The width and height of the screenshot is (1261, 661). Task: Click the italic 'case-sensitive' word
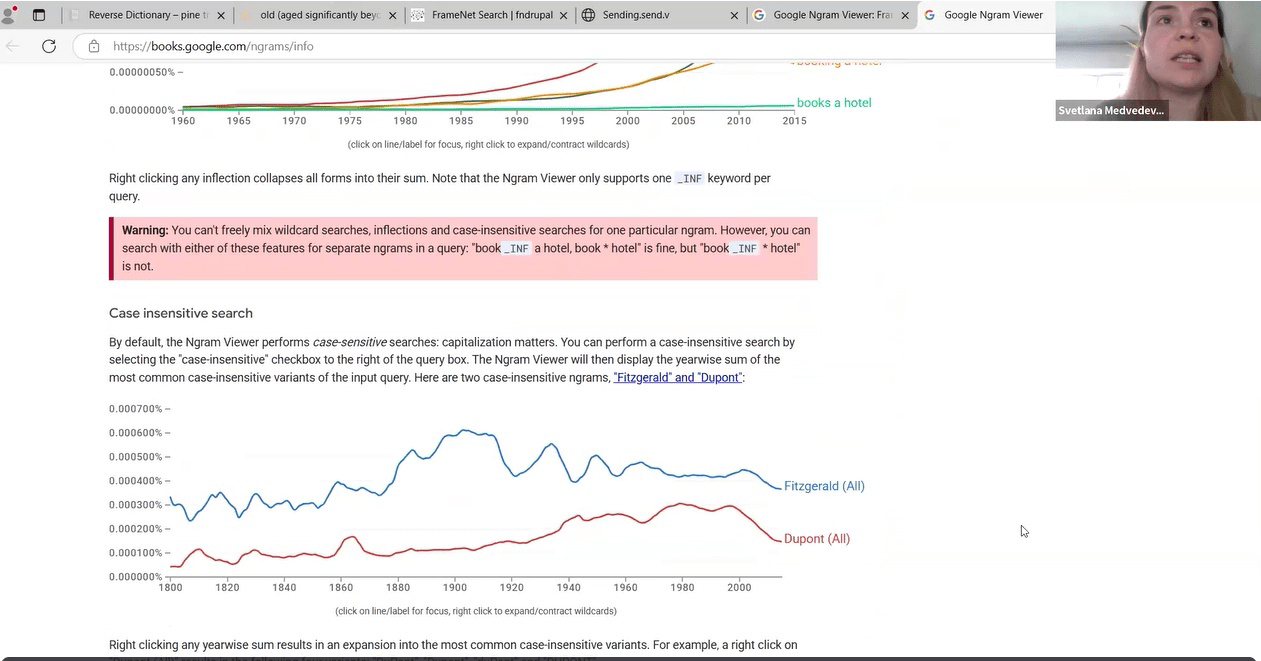(350, 342)
